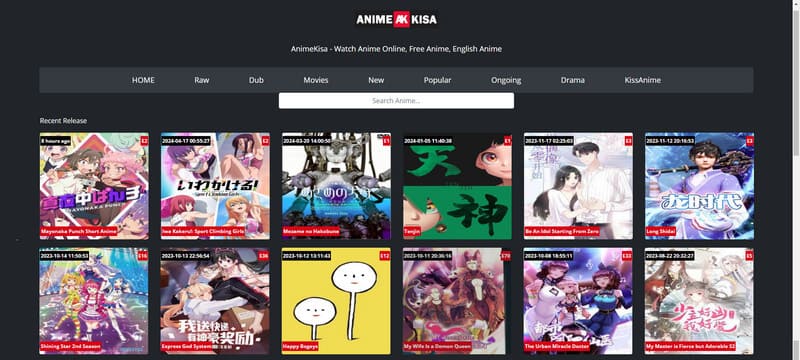The image size is (800, 360).
Task: Click the 'Mayonaka Punch Short Anime' title label
Action: click(79, 232)
